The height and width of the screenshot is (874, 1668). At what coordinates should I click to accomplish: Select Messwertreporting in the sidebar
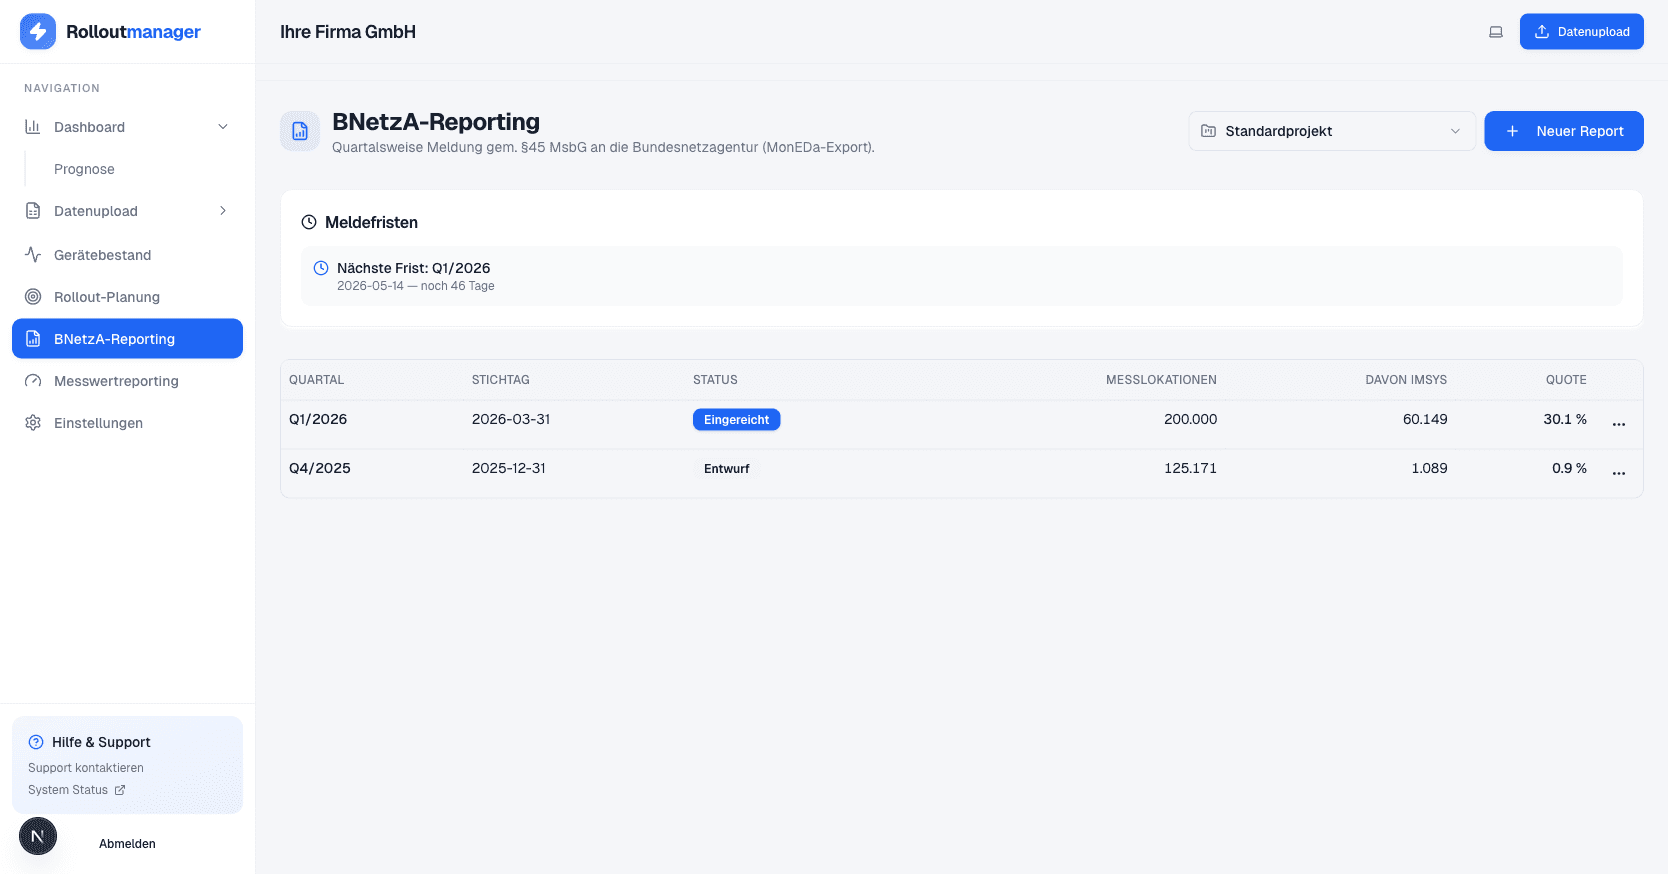click(x=116, y=381)
